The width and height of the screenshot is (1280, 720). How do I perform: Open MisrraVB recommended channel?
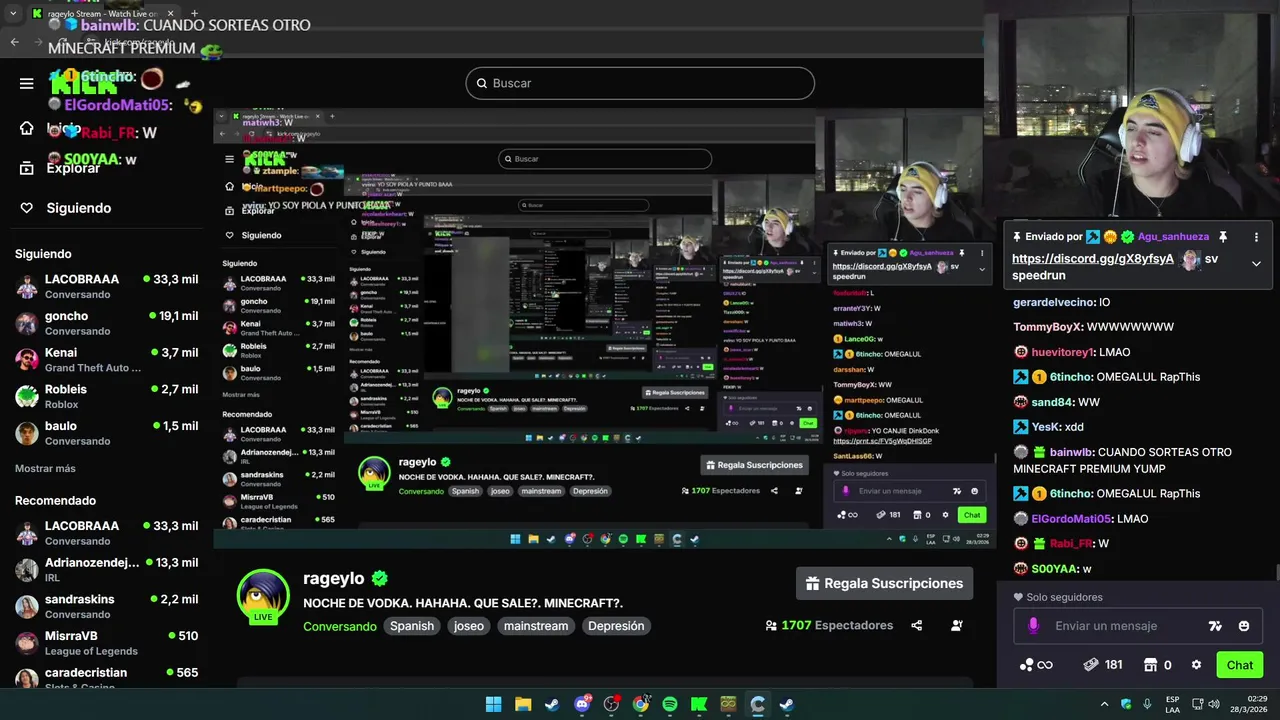coord(107,643)
